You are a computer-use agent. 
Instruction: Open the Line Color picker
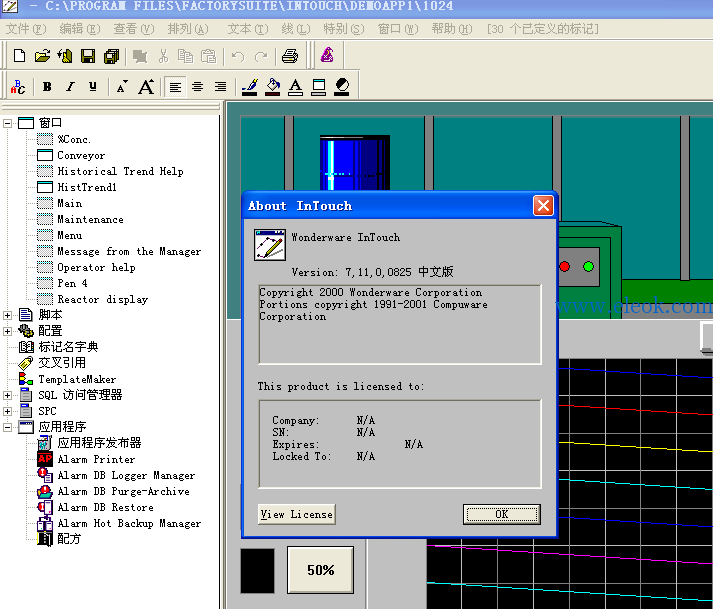250,86
